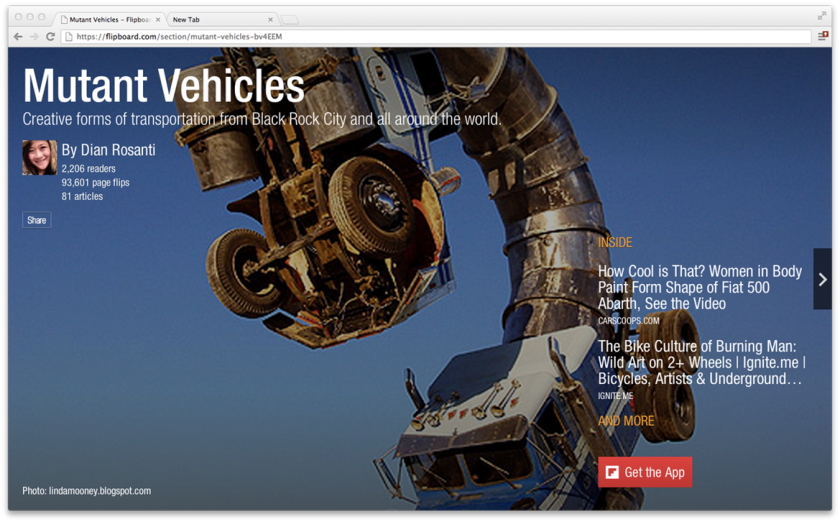Close the Mutant Vehicles tab
Viewport: 840px width, 522px height.
[158, 19]
